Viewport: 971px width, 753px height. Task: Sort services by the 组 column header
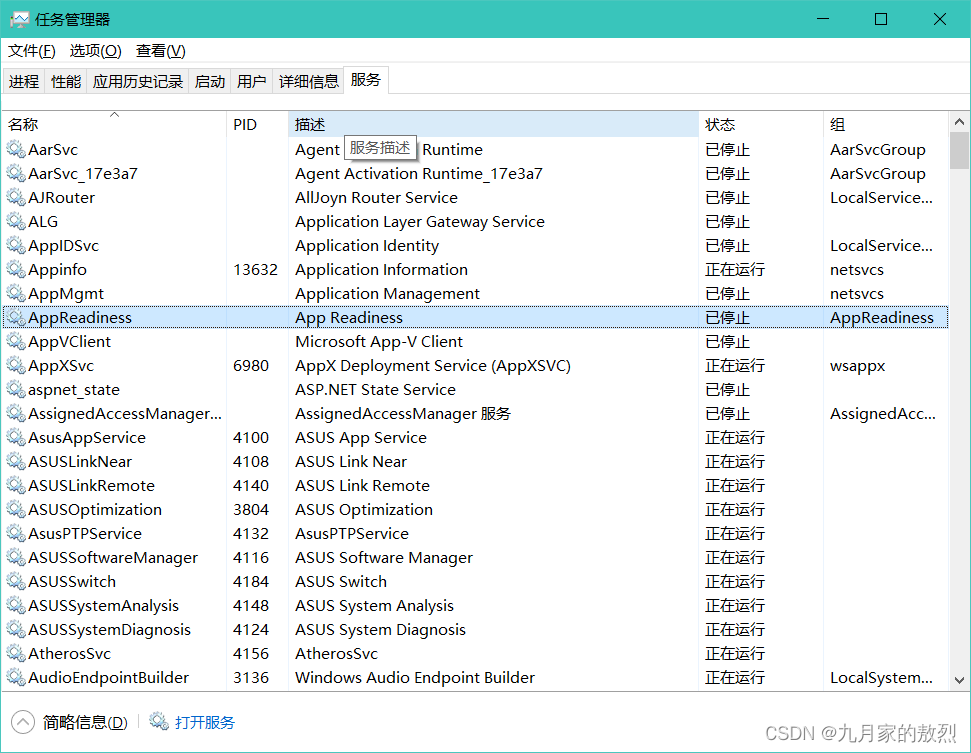886,124
